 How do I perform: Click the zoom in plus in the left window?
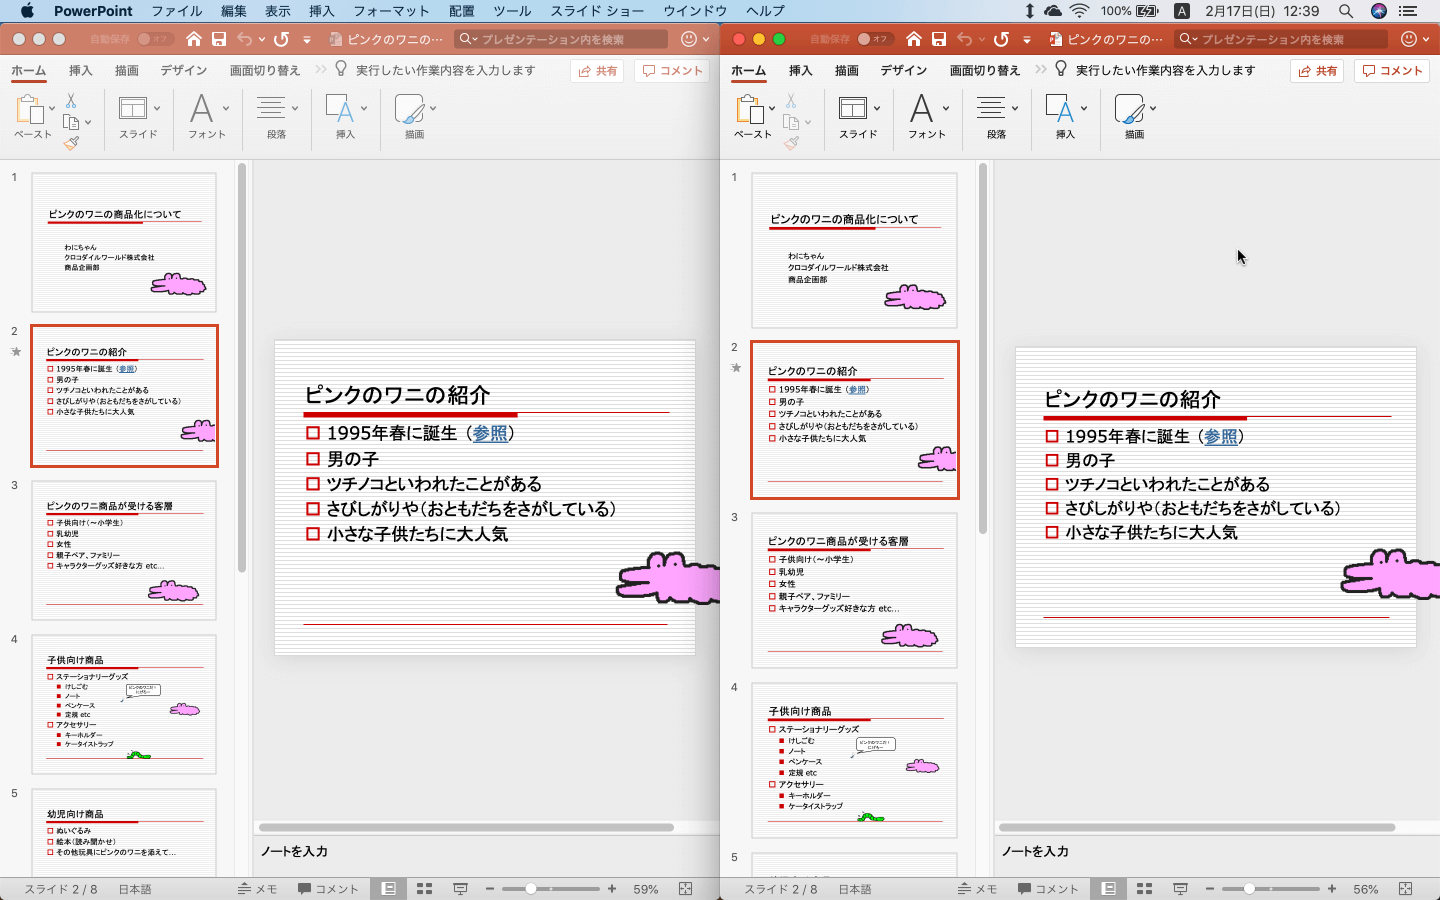(612, 889)
